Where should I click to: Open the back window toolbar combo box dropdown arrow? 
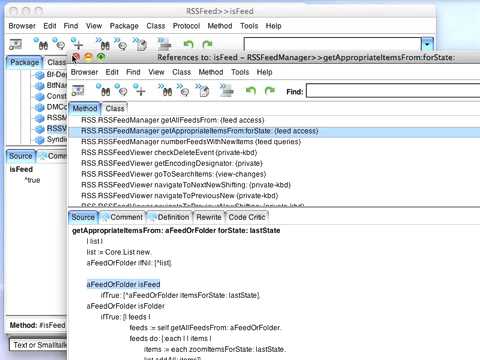(427, 44)
